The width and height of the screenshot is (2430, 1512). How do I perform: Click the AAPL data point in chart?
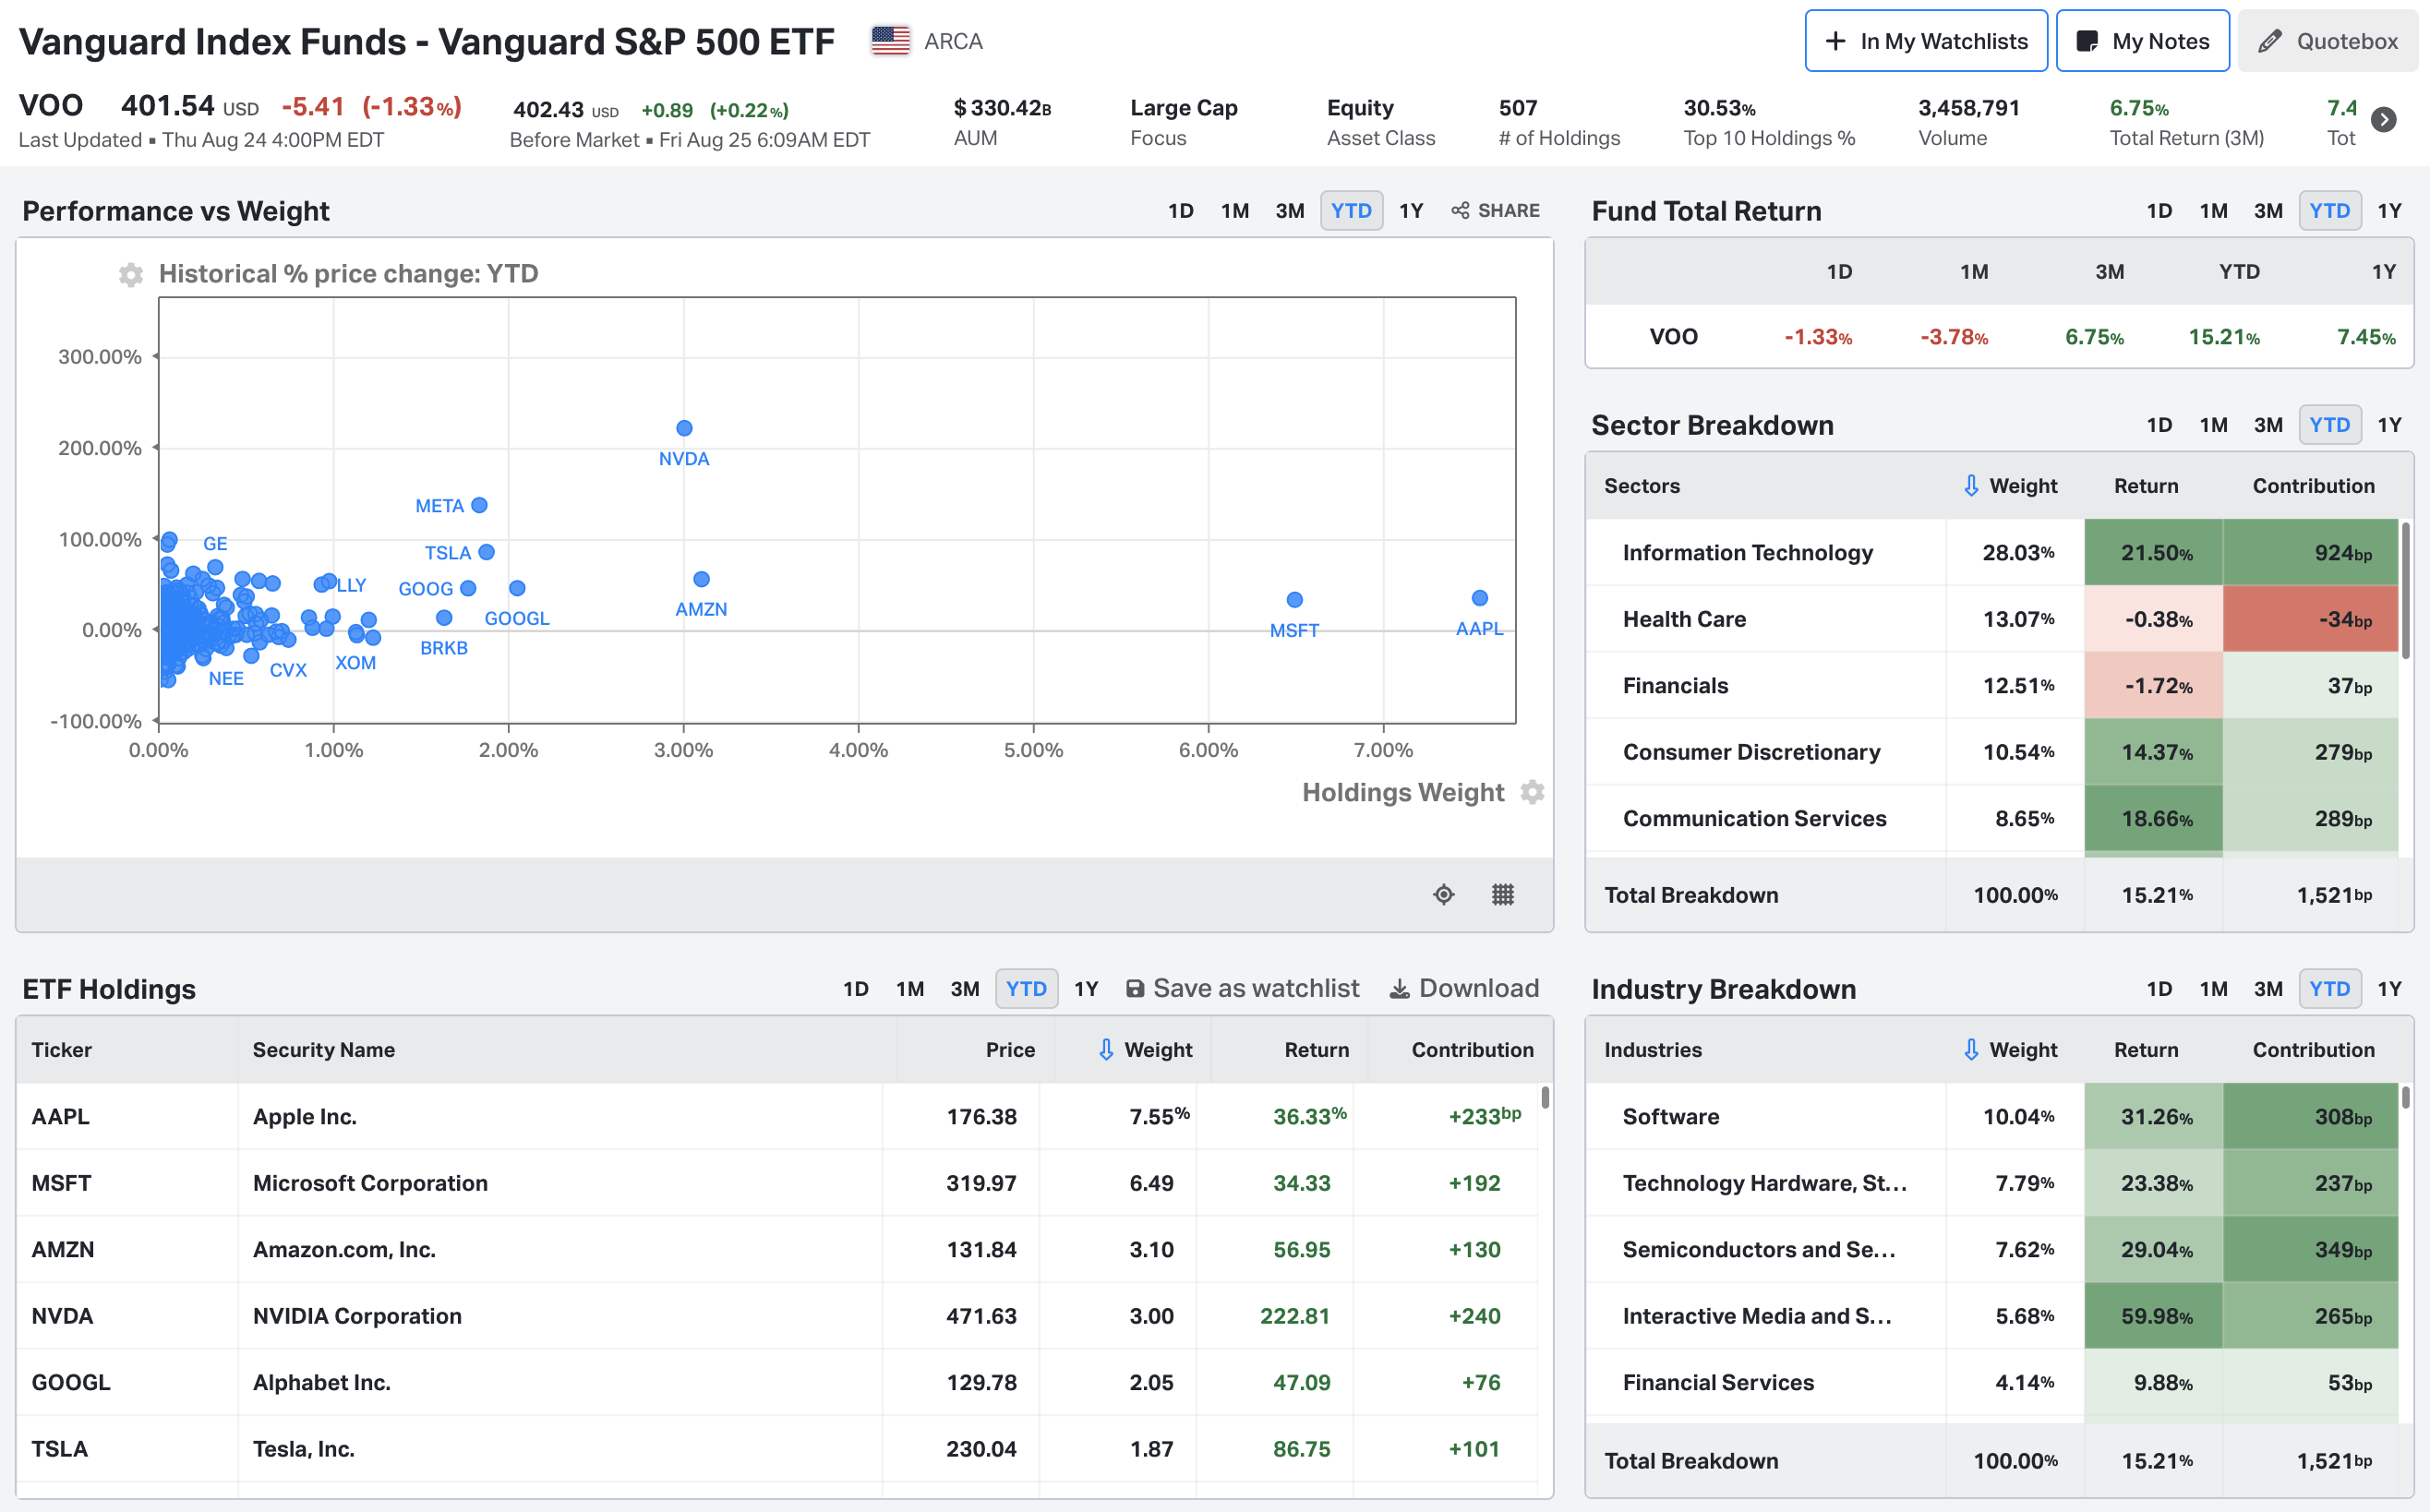click(1480, 598)
